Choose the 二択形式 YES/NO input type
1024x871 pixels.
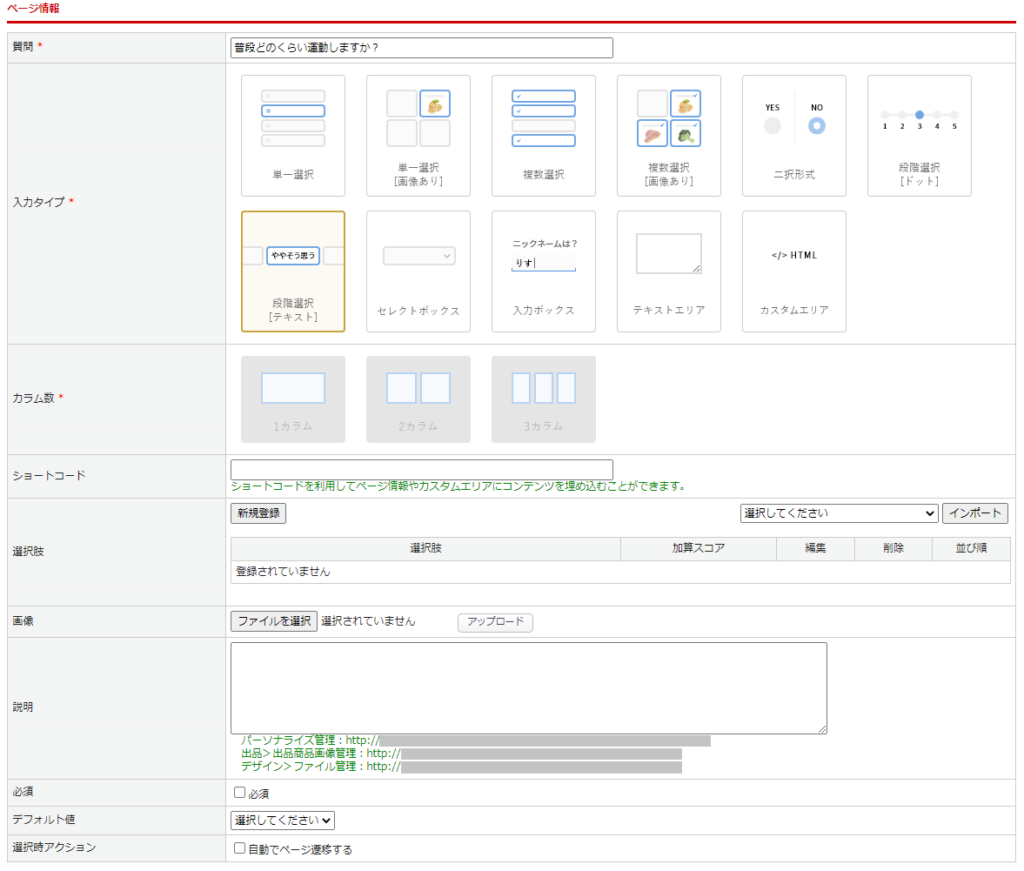click(794, 135)
